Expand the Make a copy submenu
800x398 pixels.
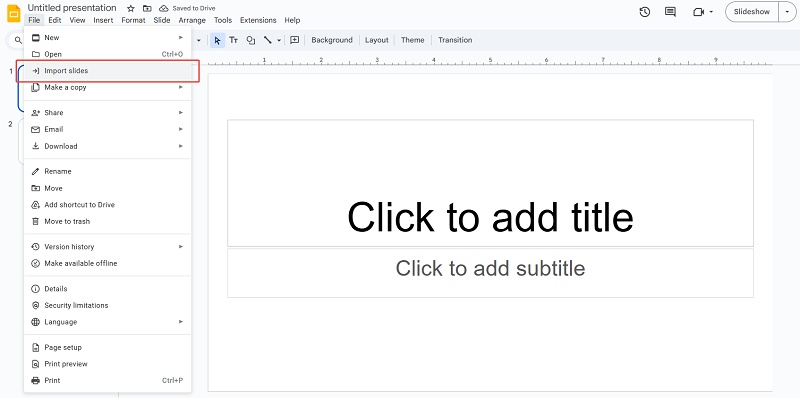[x=181, y=87]
